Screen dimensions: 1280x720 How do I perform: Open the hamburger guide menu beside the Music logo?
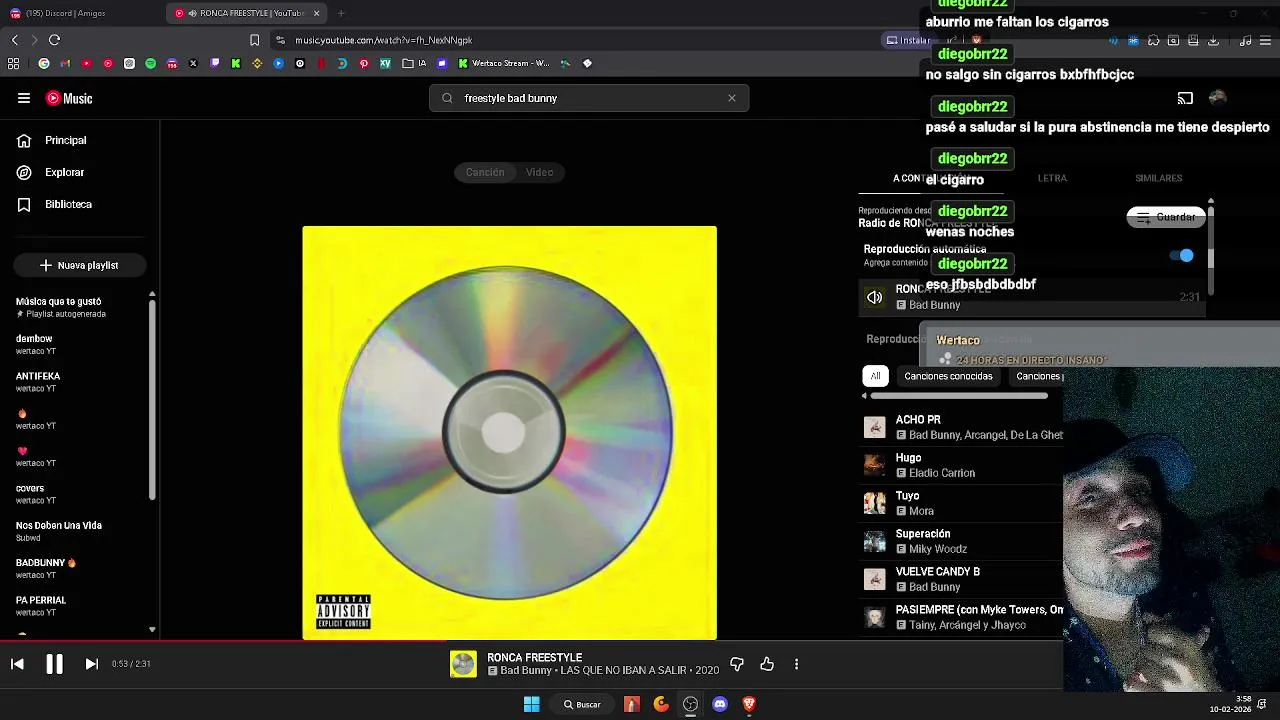coord(24,98)
